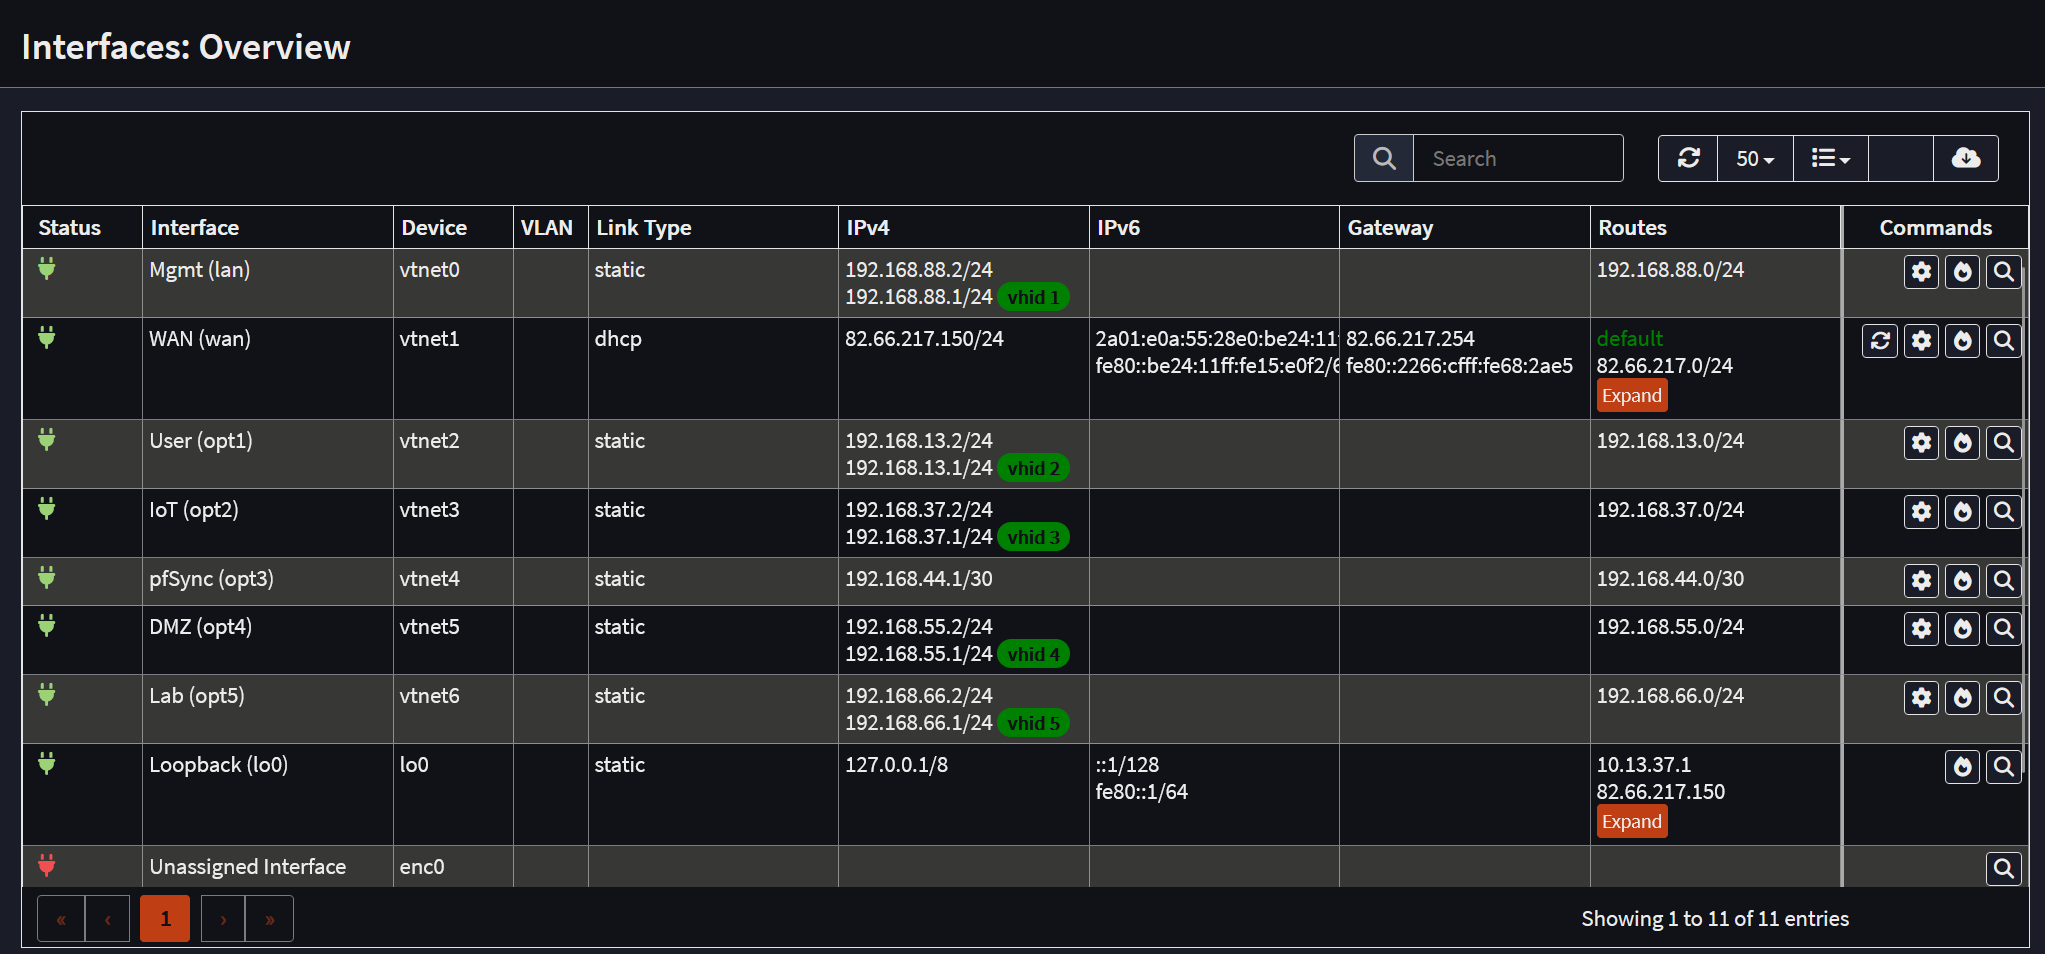Open firewall rules flame icon for Loopback row

pyautogui.click(x=1962, y=767)
